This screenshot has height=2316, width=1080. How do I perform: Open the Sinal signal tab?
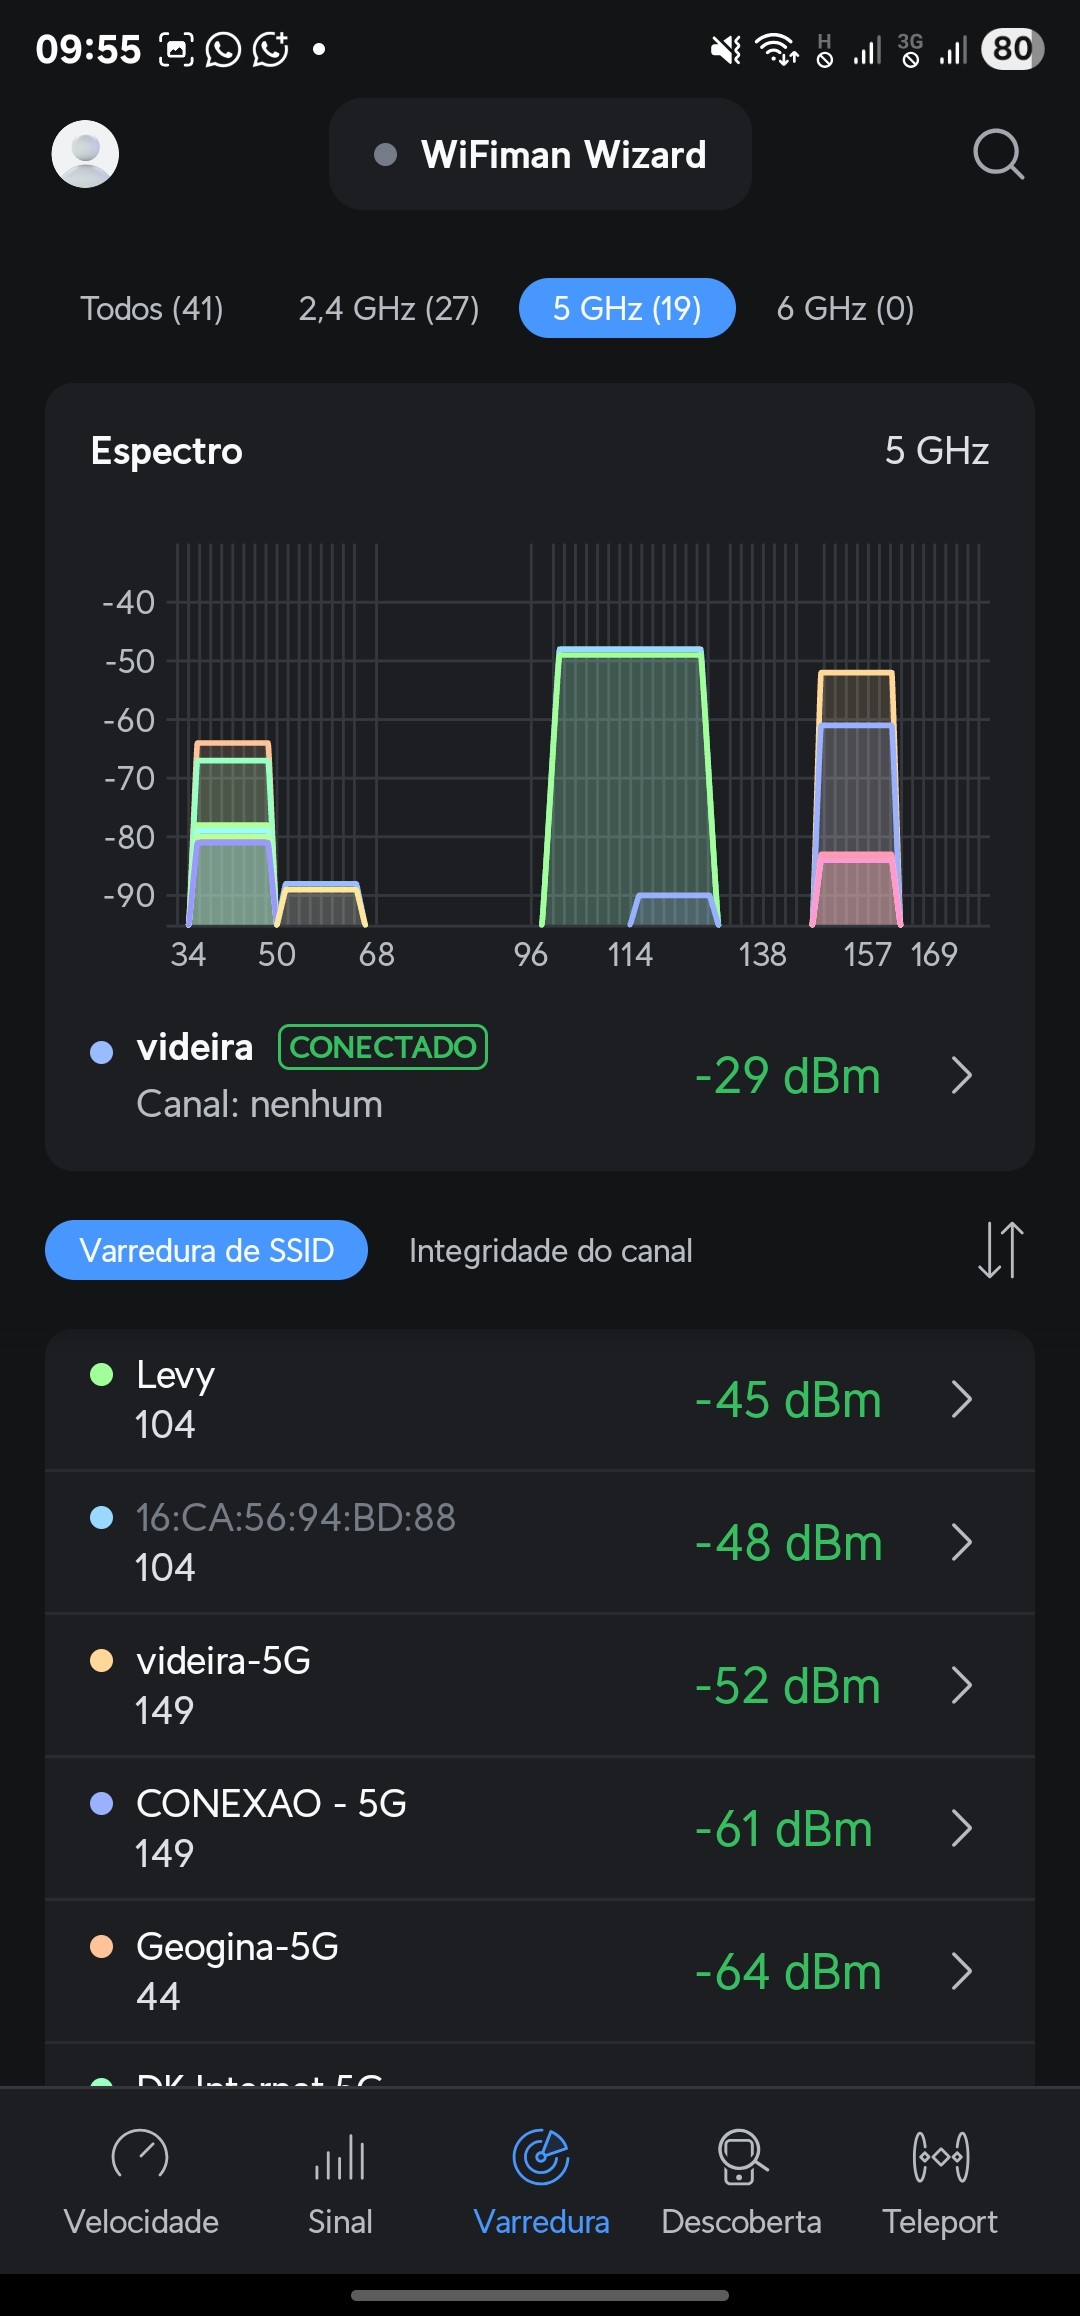click(340, 2180)
